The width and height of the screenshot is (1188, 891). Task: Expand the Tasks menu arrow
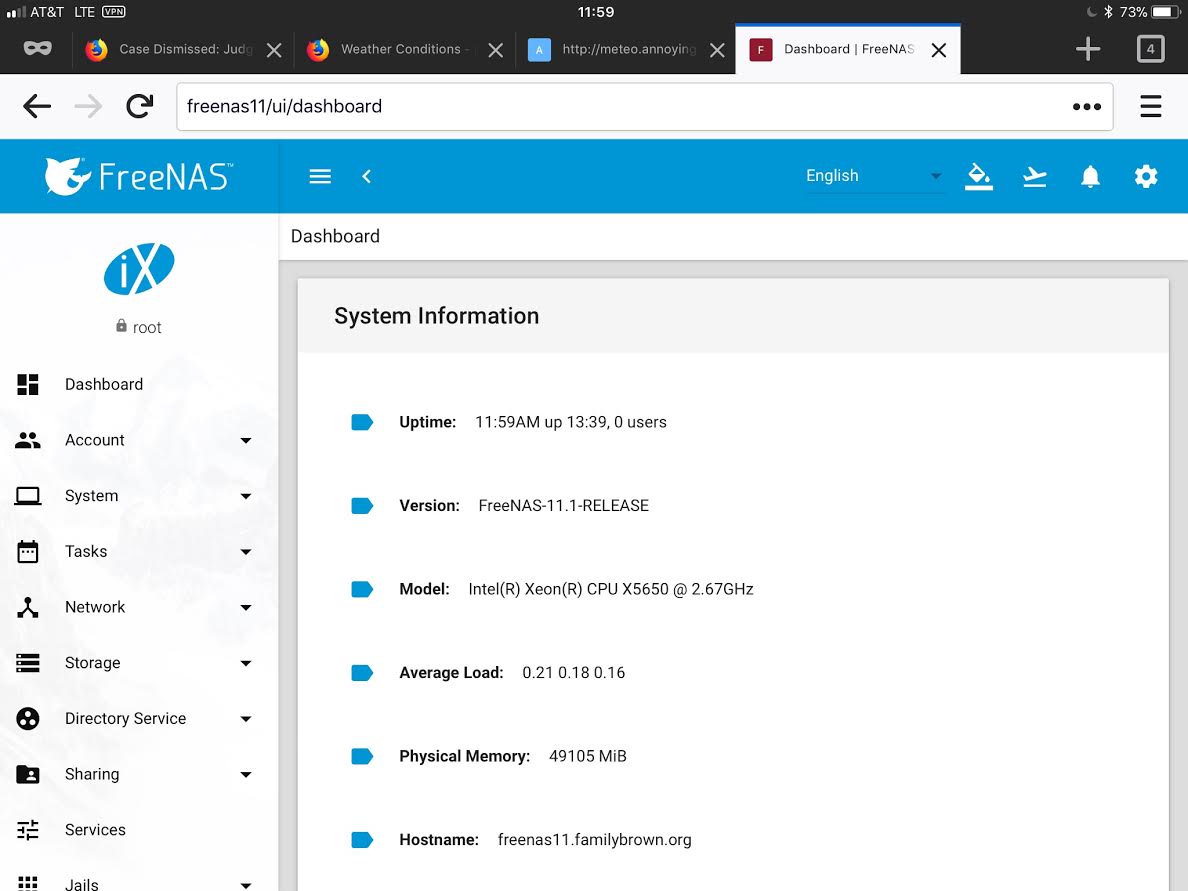(x=245, y=552)
